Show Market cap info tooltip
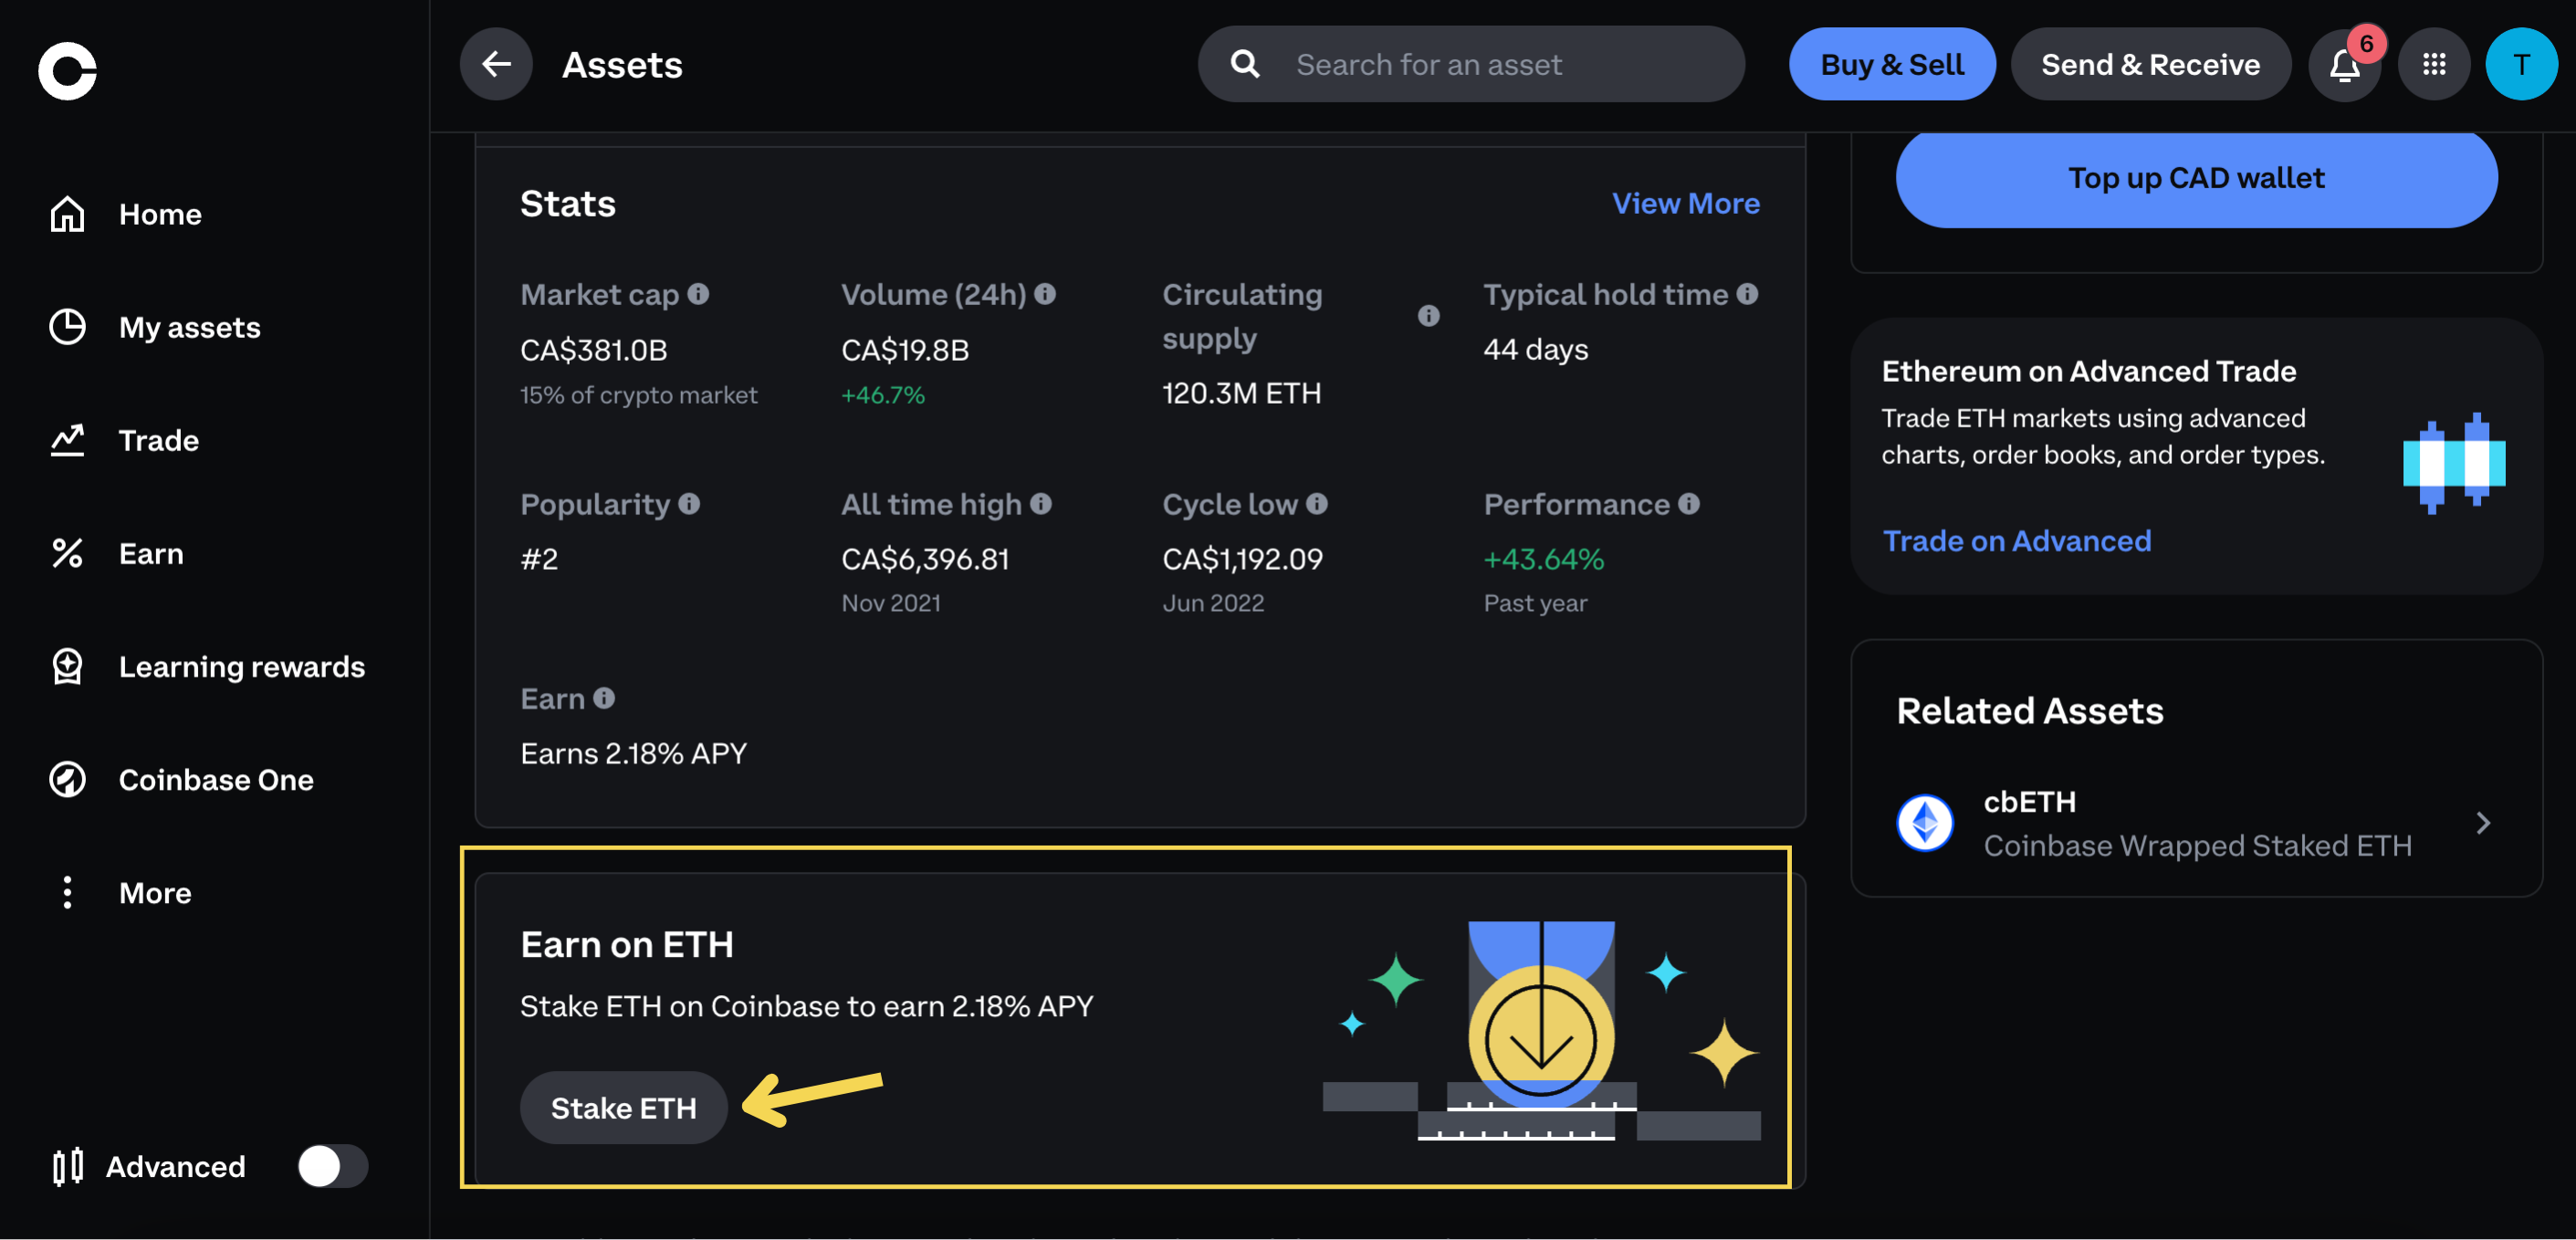The image size is (2576, 1240). point(699,294)
